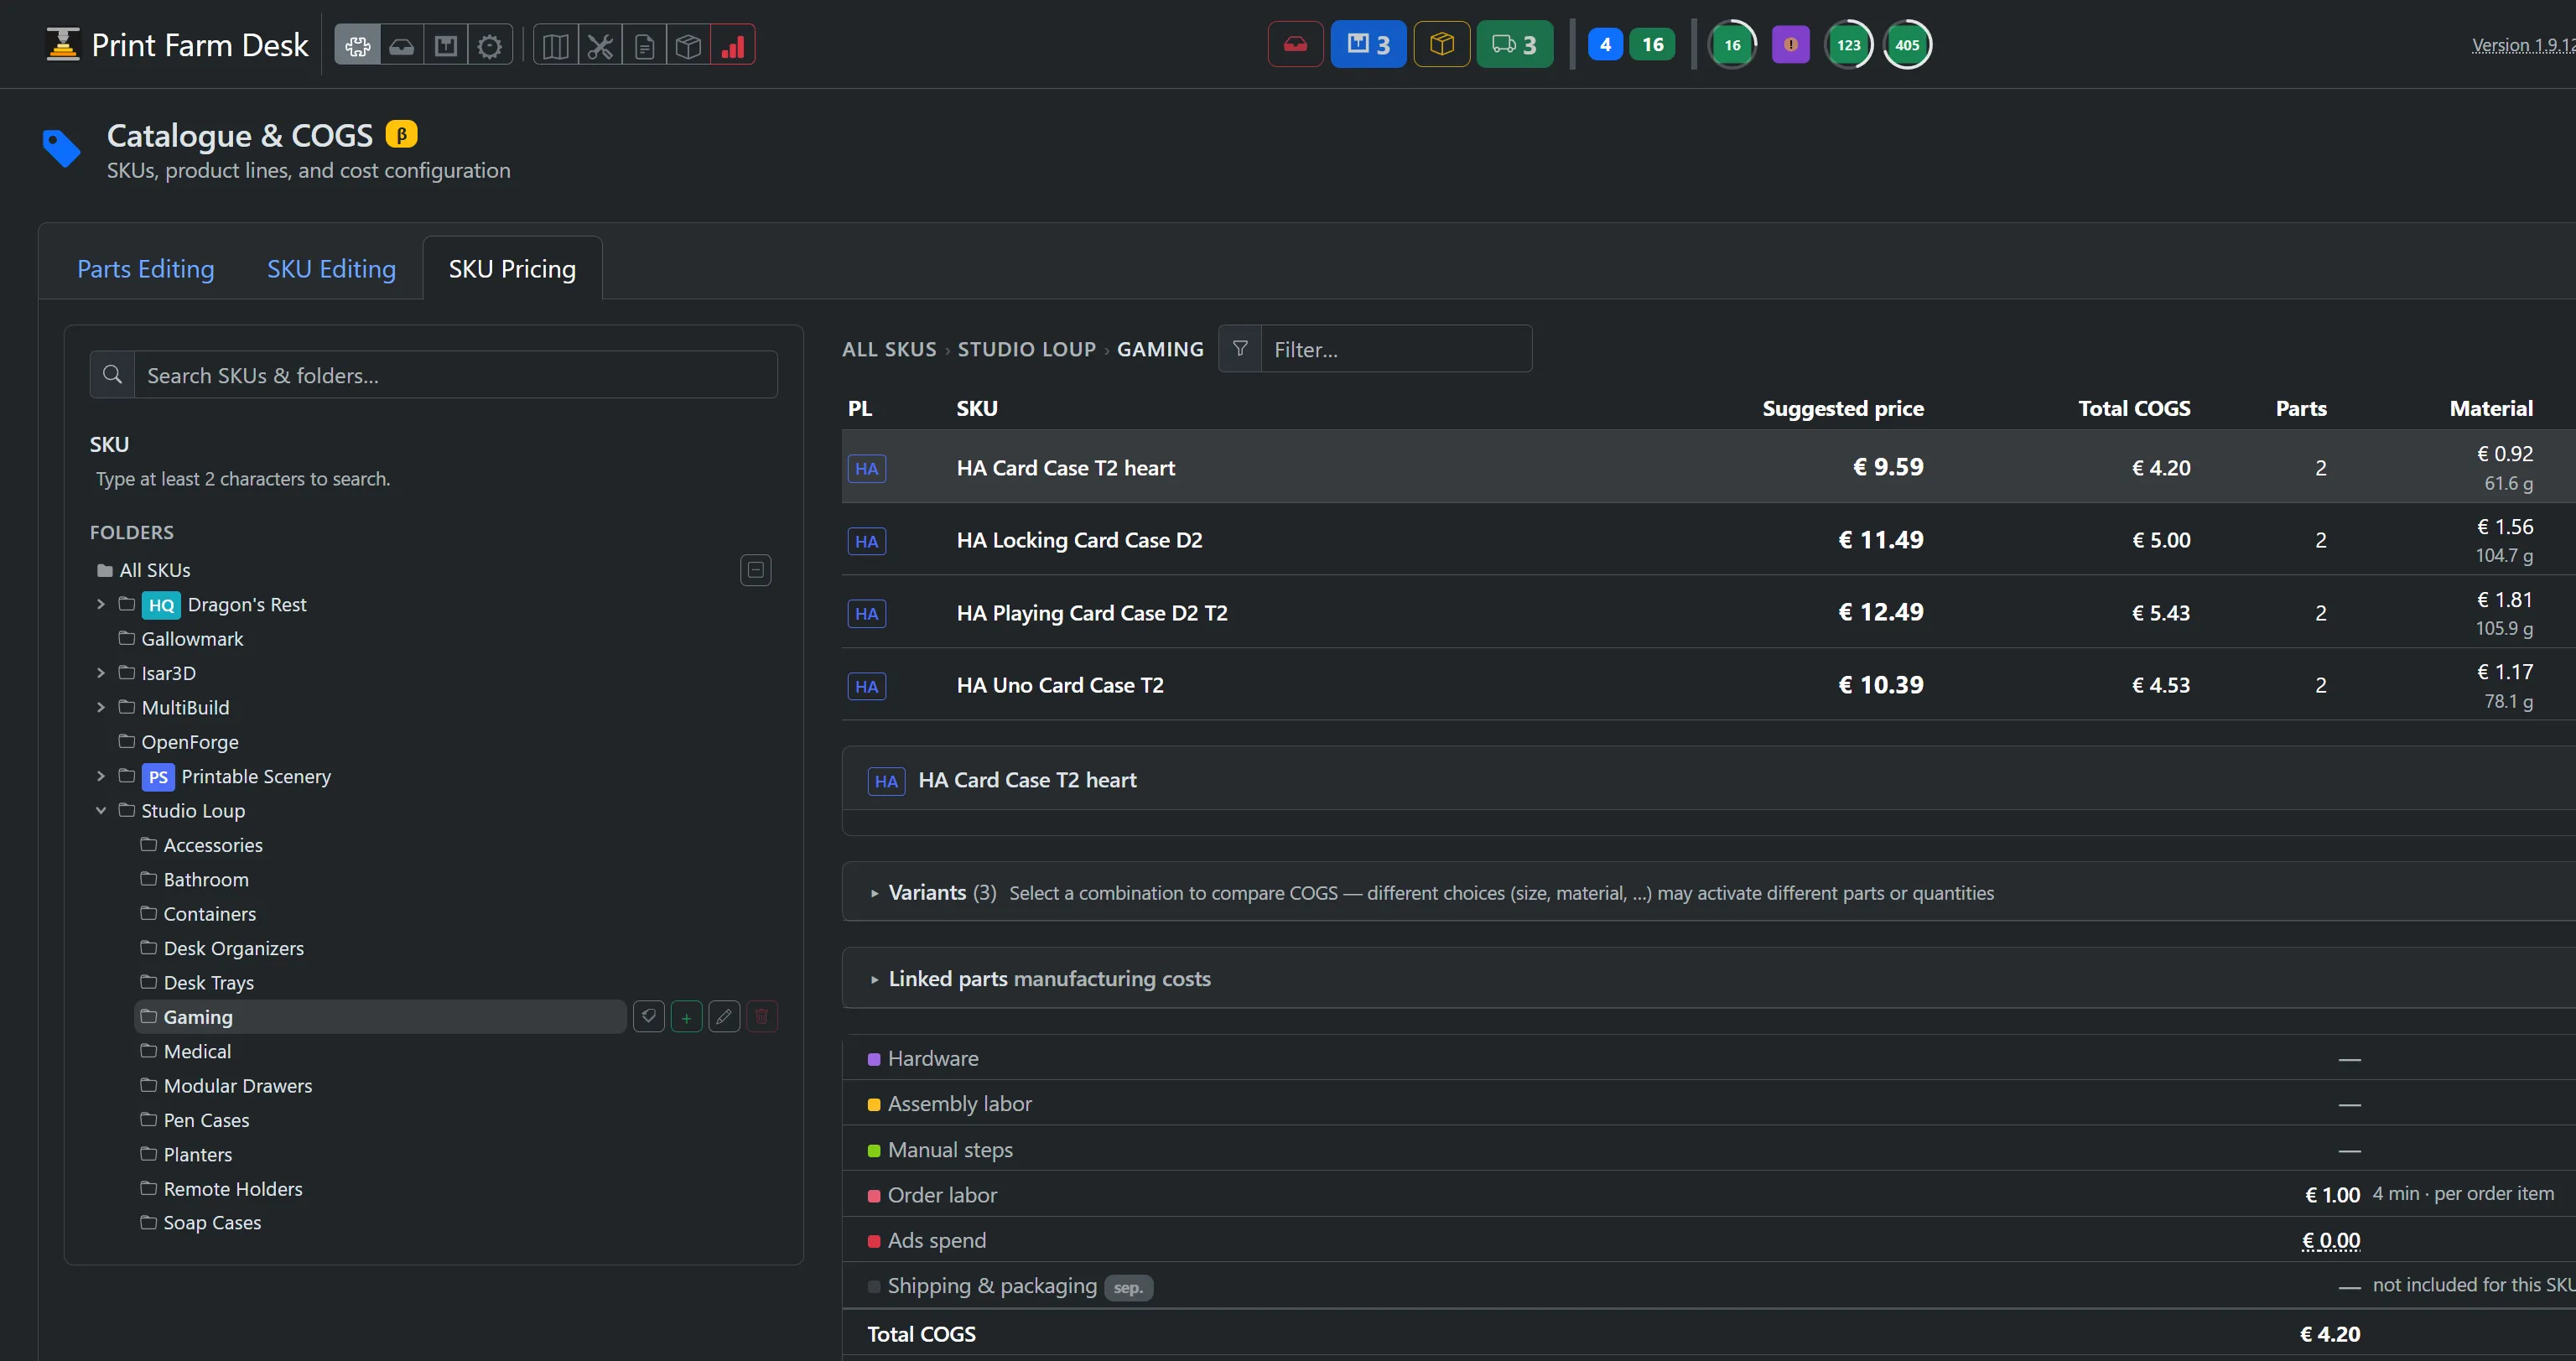Click the gray box package toolbar icon
This screenshot has width=2576, height=1361.
coord(689,45)
